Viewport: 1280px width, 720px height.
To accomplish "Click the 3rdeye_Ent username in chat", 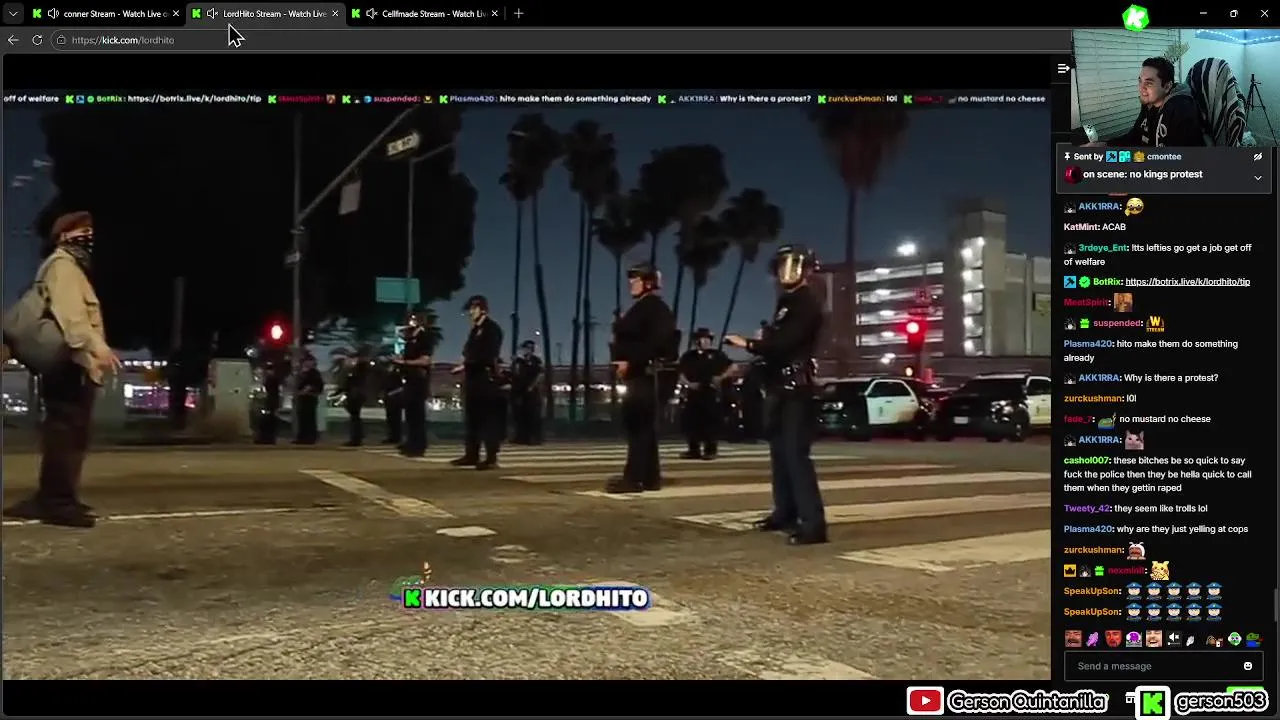I will [1103, 248].
